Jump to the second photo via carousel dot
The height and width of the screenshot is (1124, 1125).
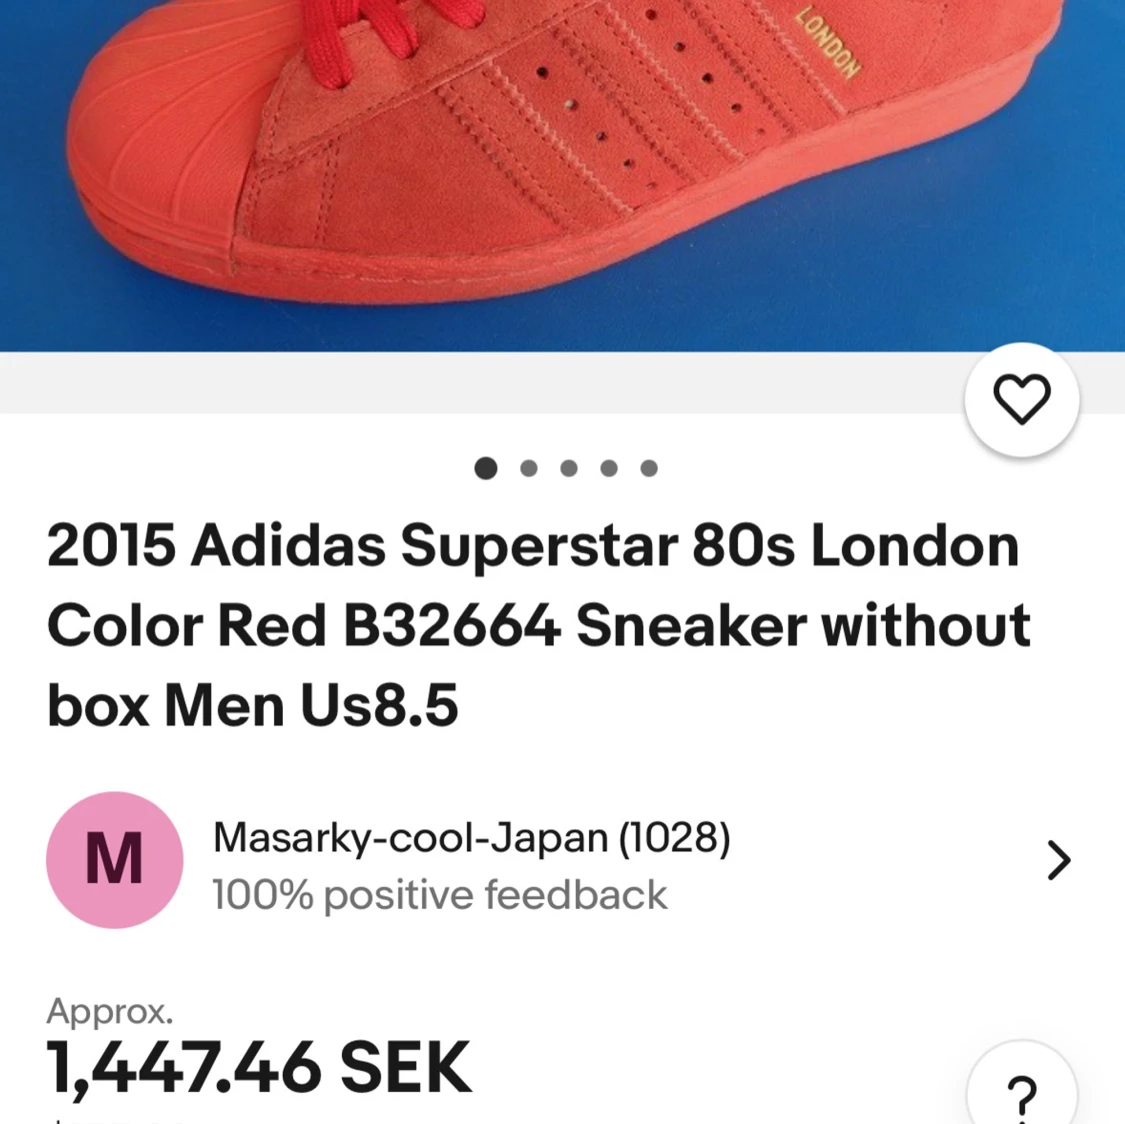click(528, 468)
